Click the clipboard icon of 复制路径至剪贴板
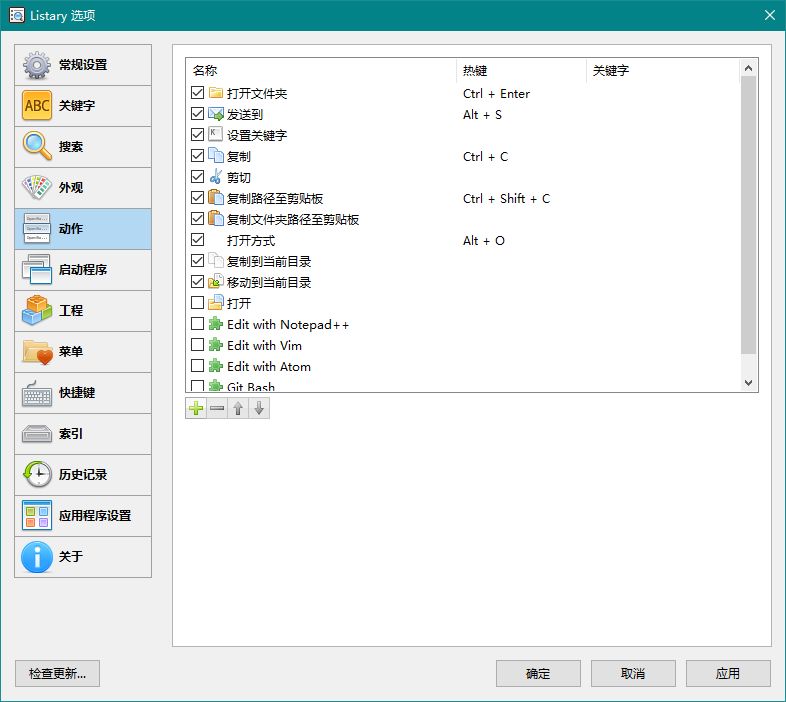The height and width of the screenshot is (702, 786). 216,198
